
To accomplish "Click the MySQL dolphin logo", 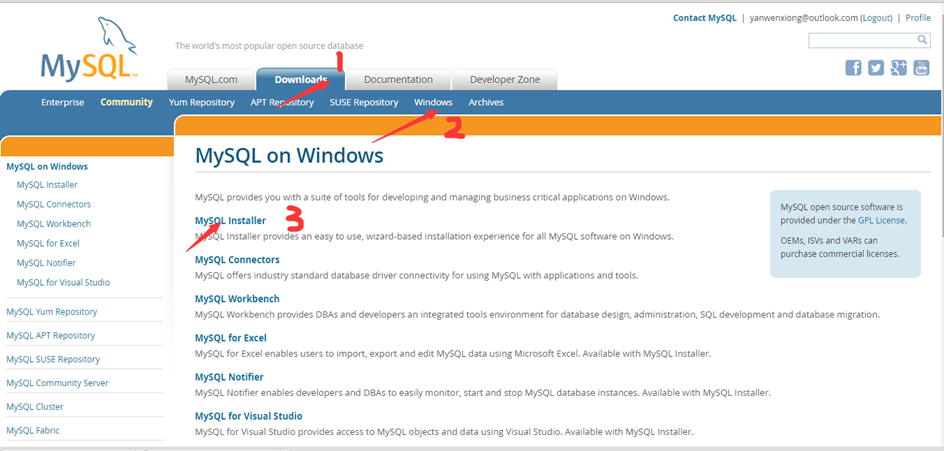I will click(90, 49).
